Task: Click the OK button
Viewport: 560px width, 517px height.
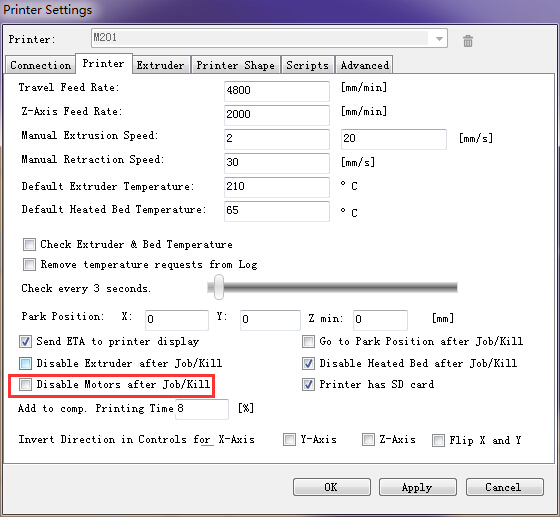Action: [332, 487]
